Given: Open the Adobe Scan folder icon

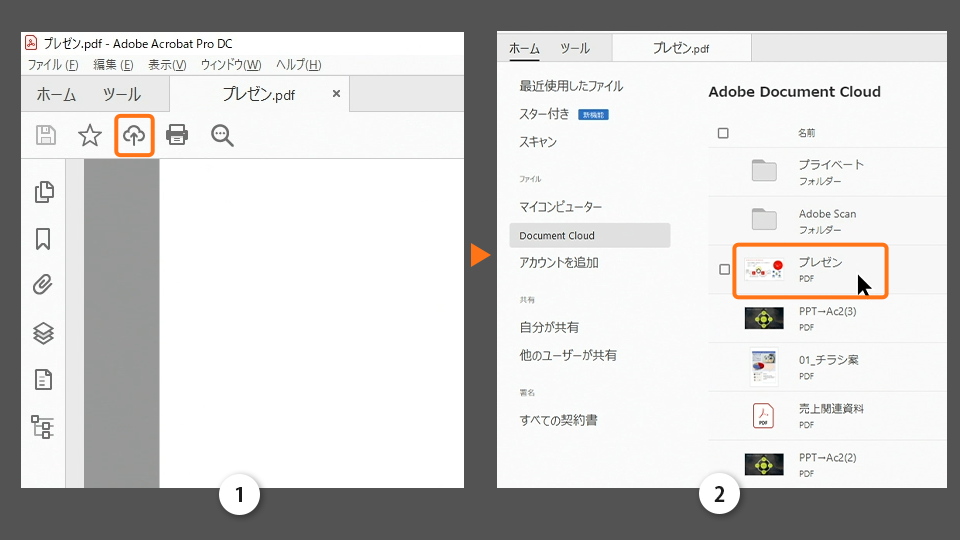Looking at the screenshot, I should 764,219.
